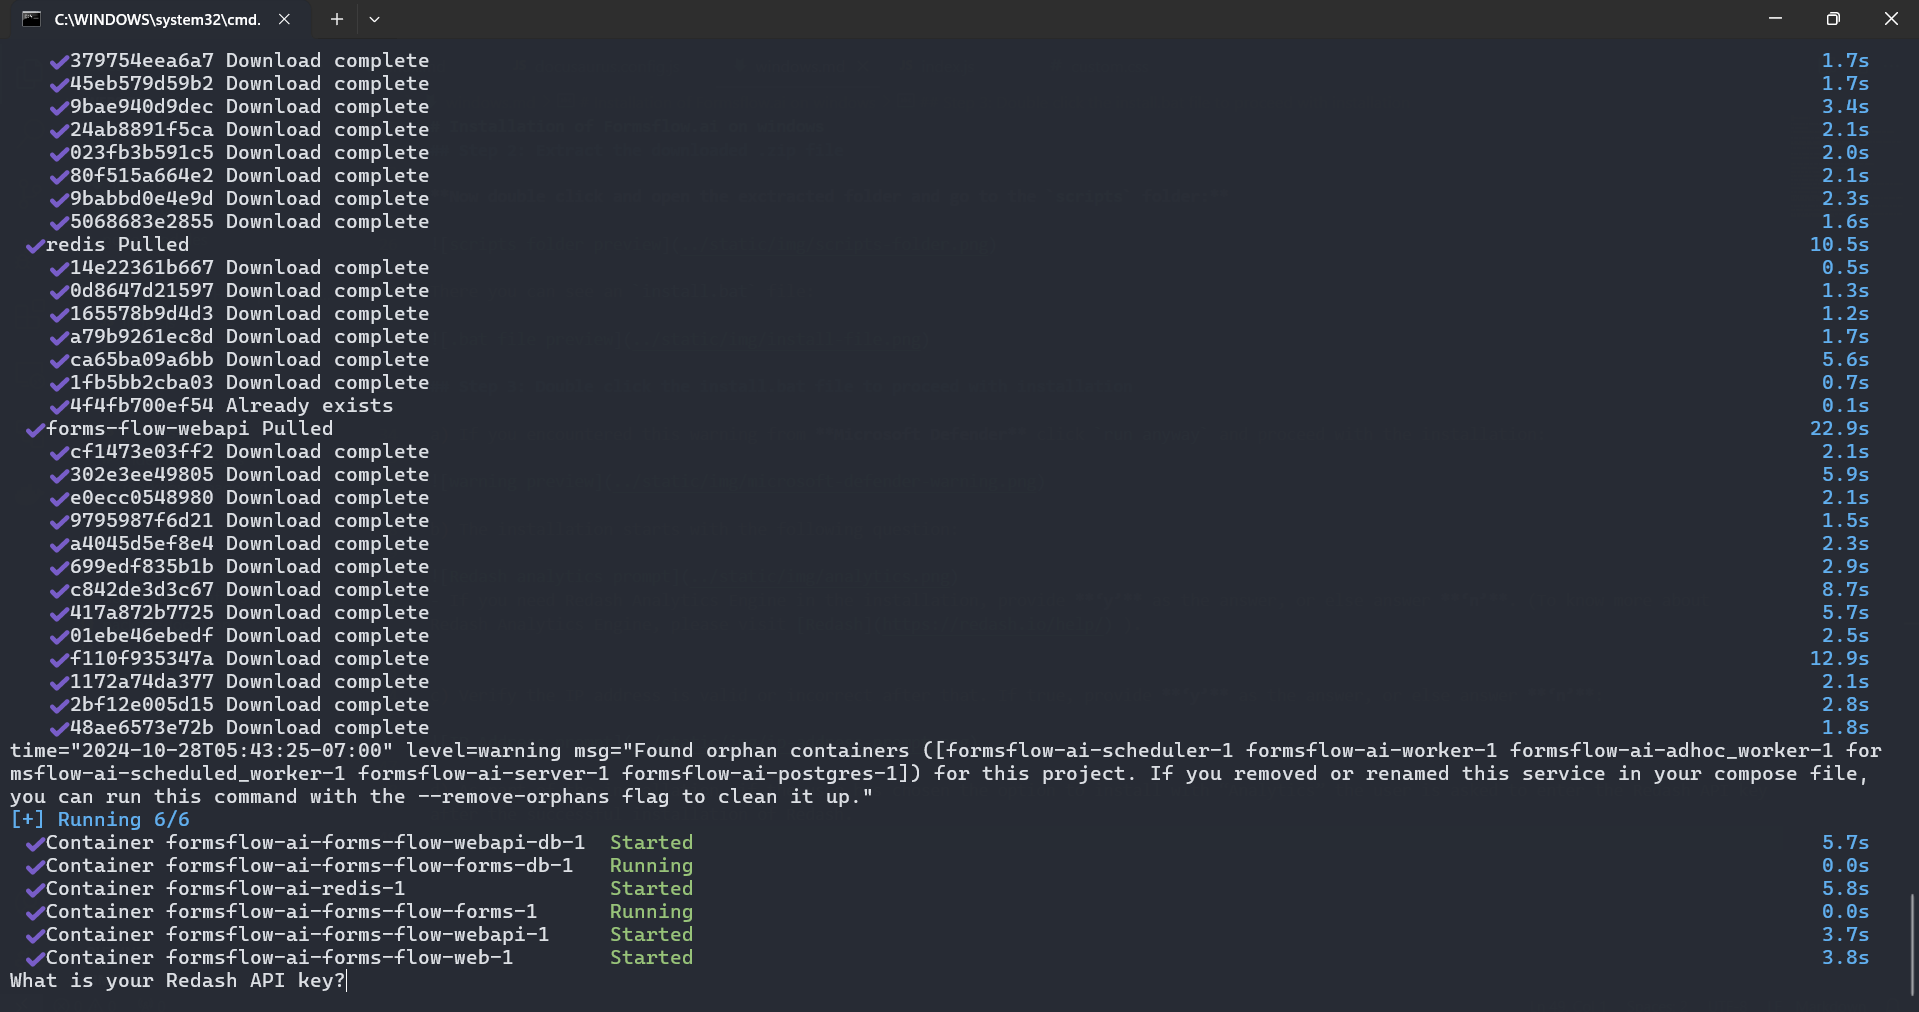This screenshot has height=1012, width=1919.
Task: Click the checkmark beside "forms-flow-webapi Pulled"
Action: click(36, 428)
